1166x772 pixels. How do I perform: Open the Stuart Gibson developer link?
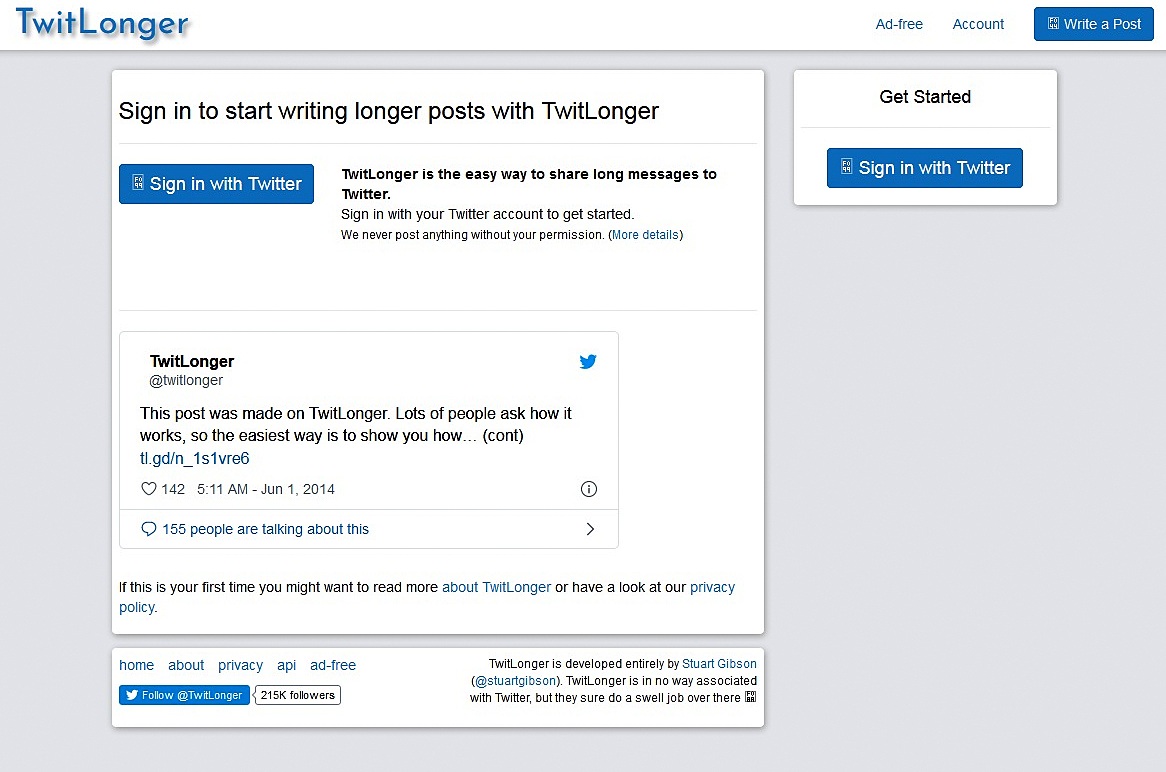(719, 663)
